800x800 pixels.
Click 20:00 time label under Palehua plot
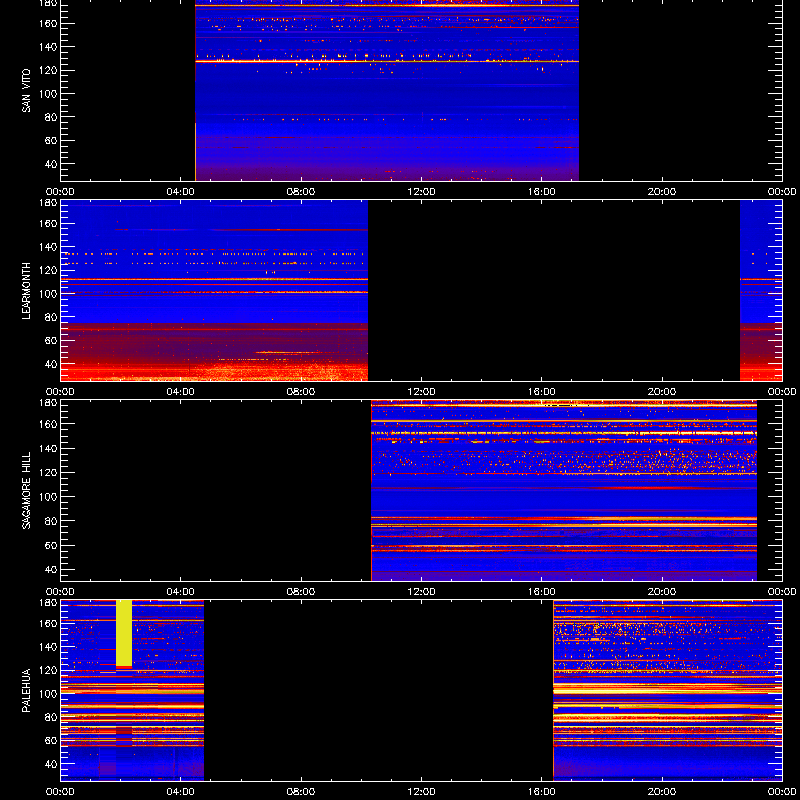coord(662,792)
